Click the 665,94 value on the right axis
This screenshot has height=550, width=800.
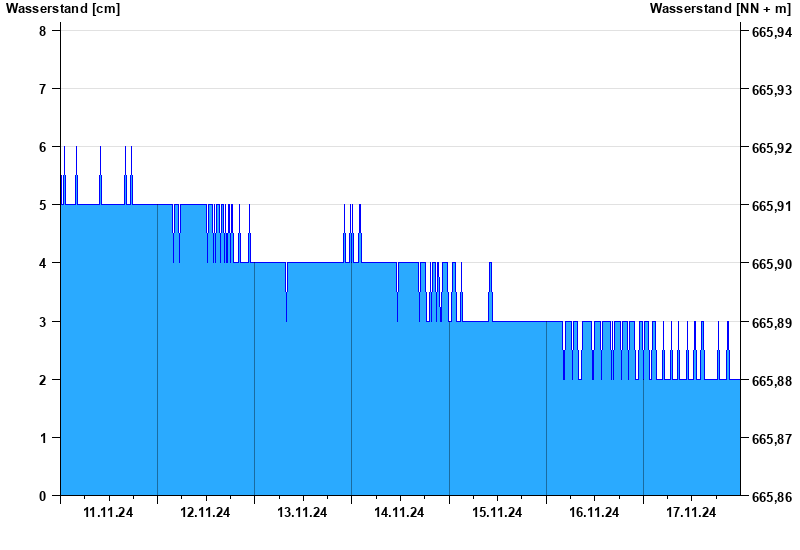771,32
